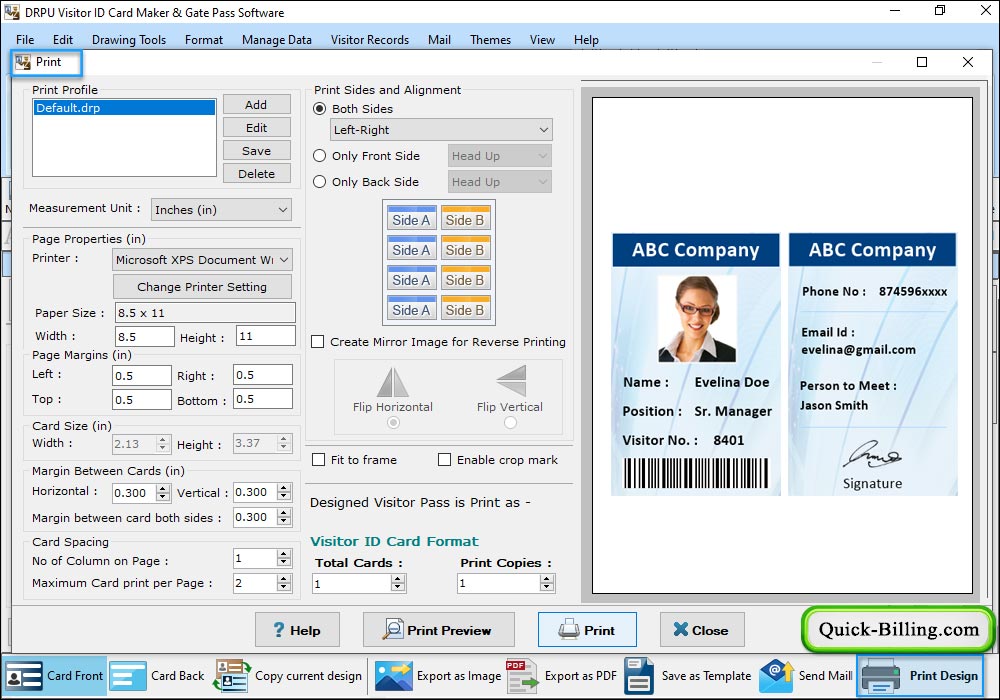The height and width of the screenshot is (700, 1000).
Task: Click the Print Design printer icon
Action: click(x=881, y=676)
